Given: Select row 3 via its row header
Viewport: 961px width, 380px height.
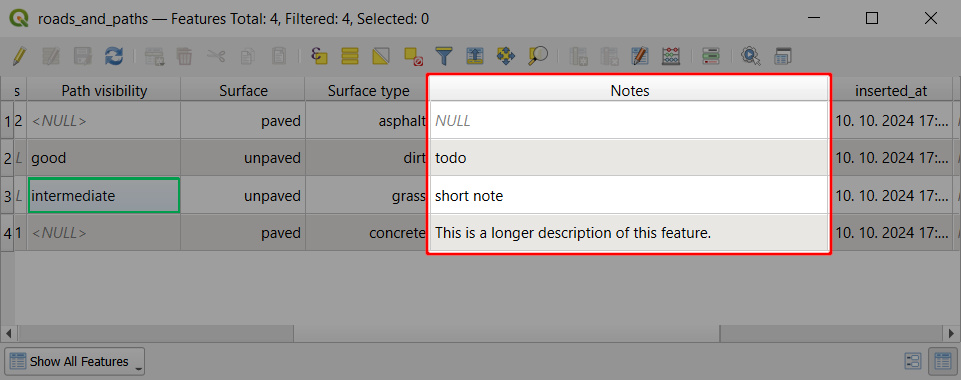Looking at the screenshot, I should (x=7, y=196).
